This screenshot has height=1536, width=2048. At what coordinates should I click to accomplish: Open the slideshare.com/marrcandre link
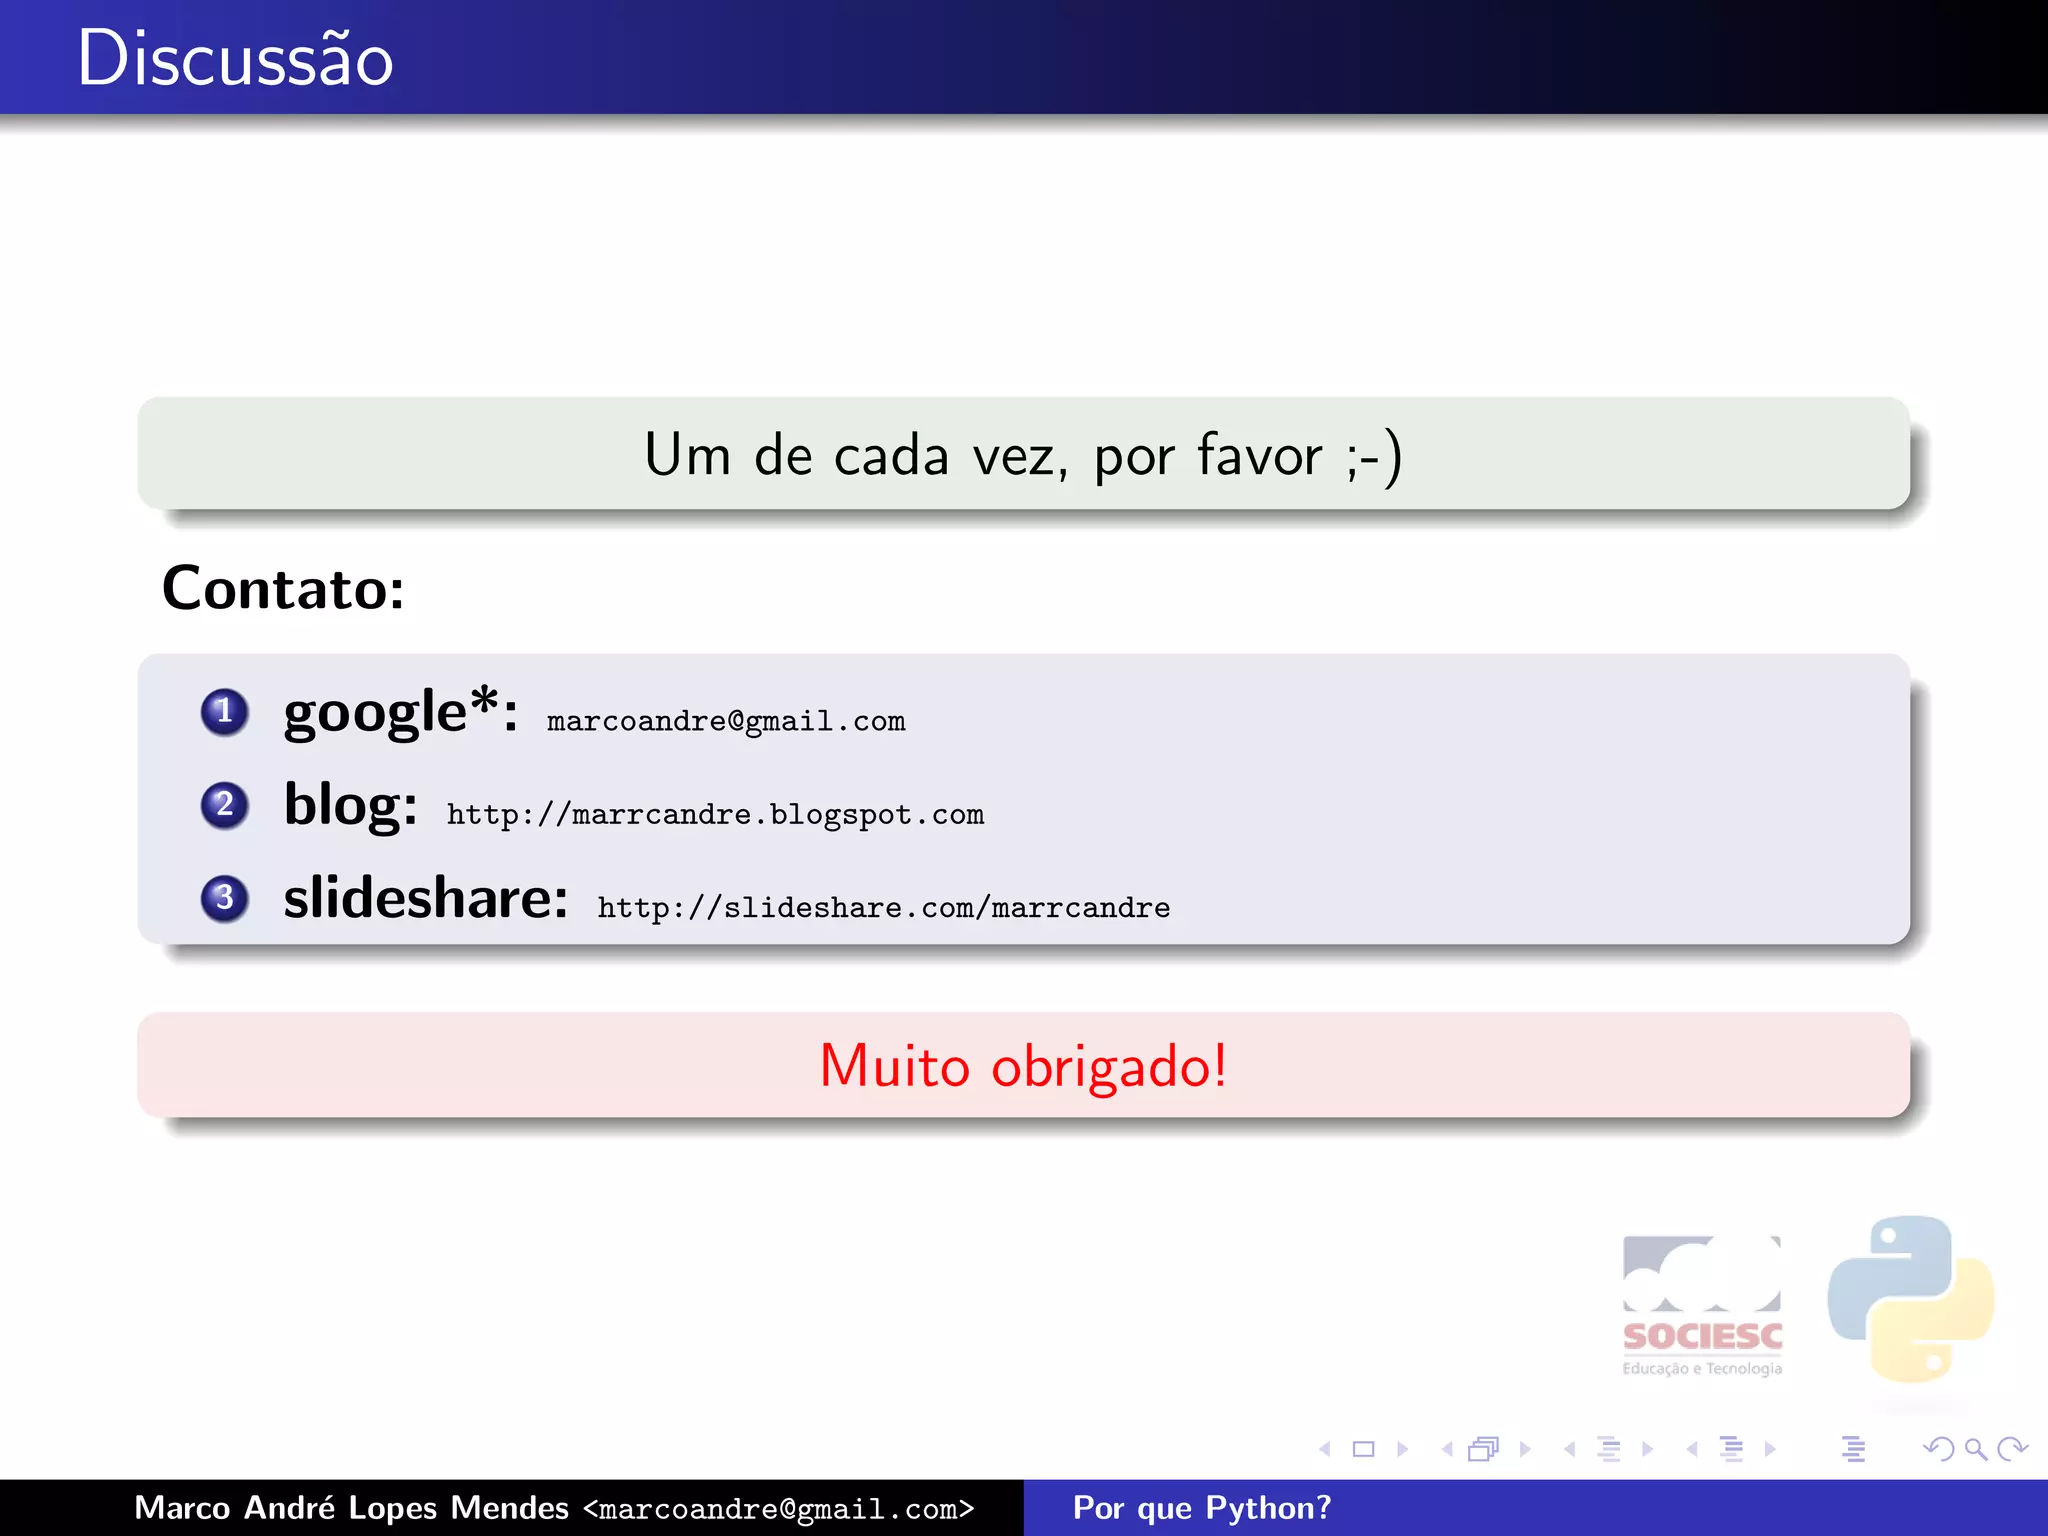[884, 907]
